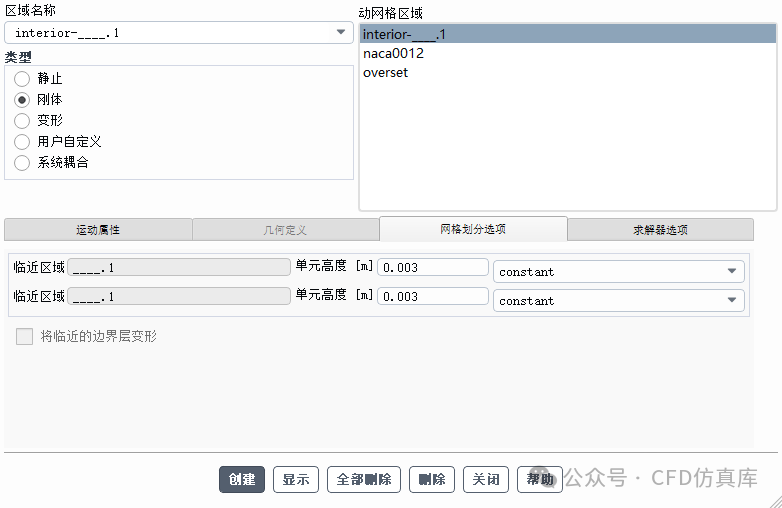The image size is (782, 508).
Task: Select overset in dynamic mesh zones list
Action: coord(568,73)
